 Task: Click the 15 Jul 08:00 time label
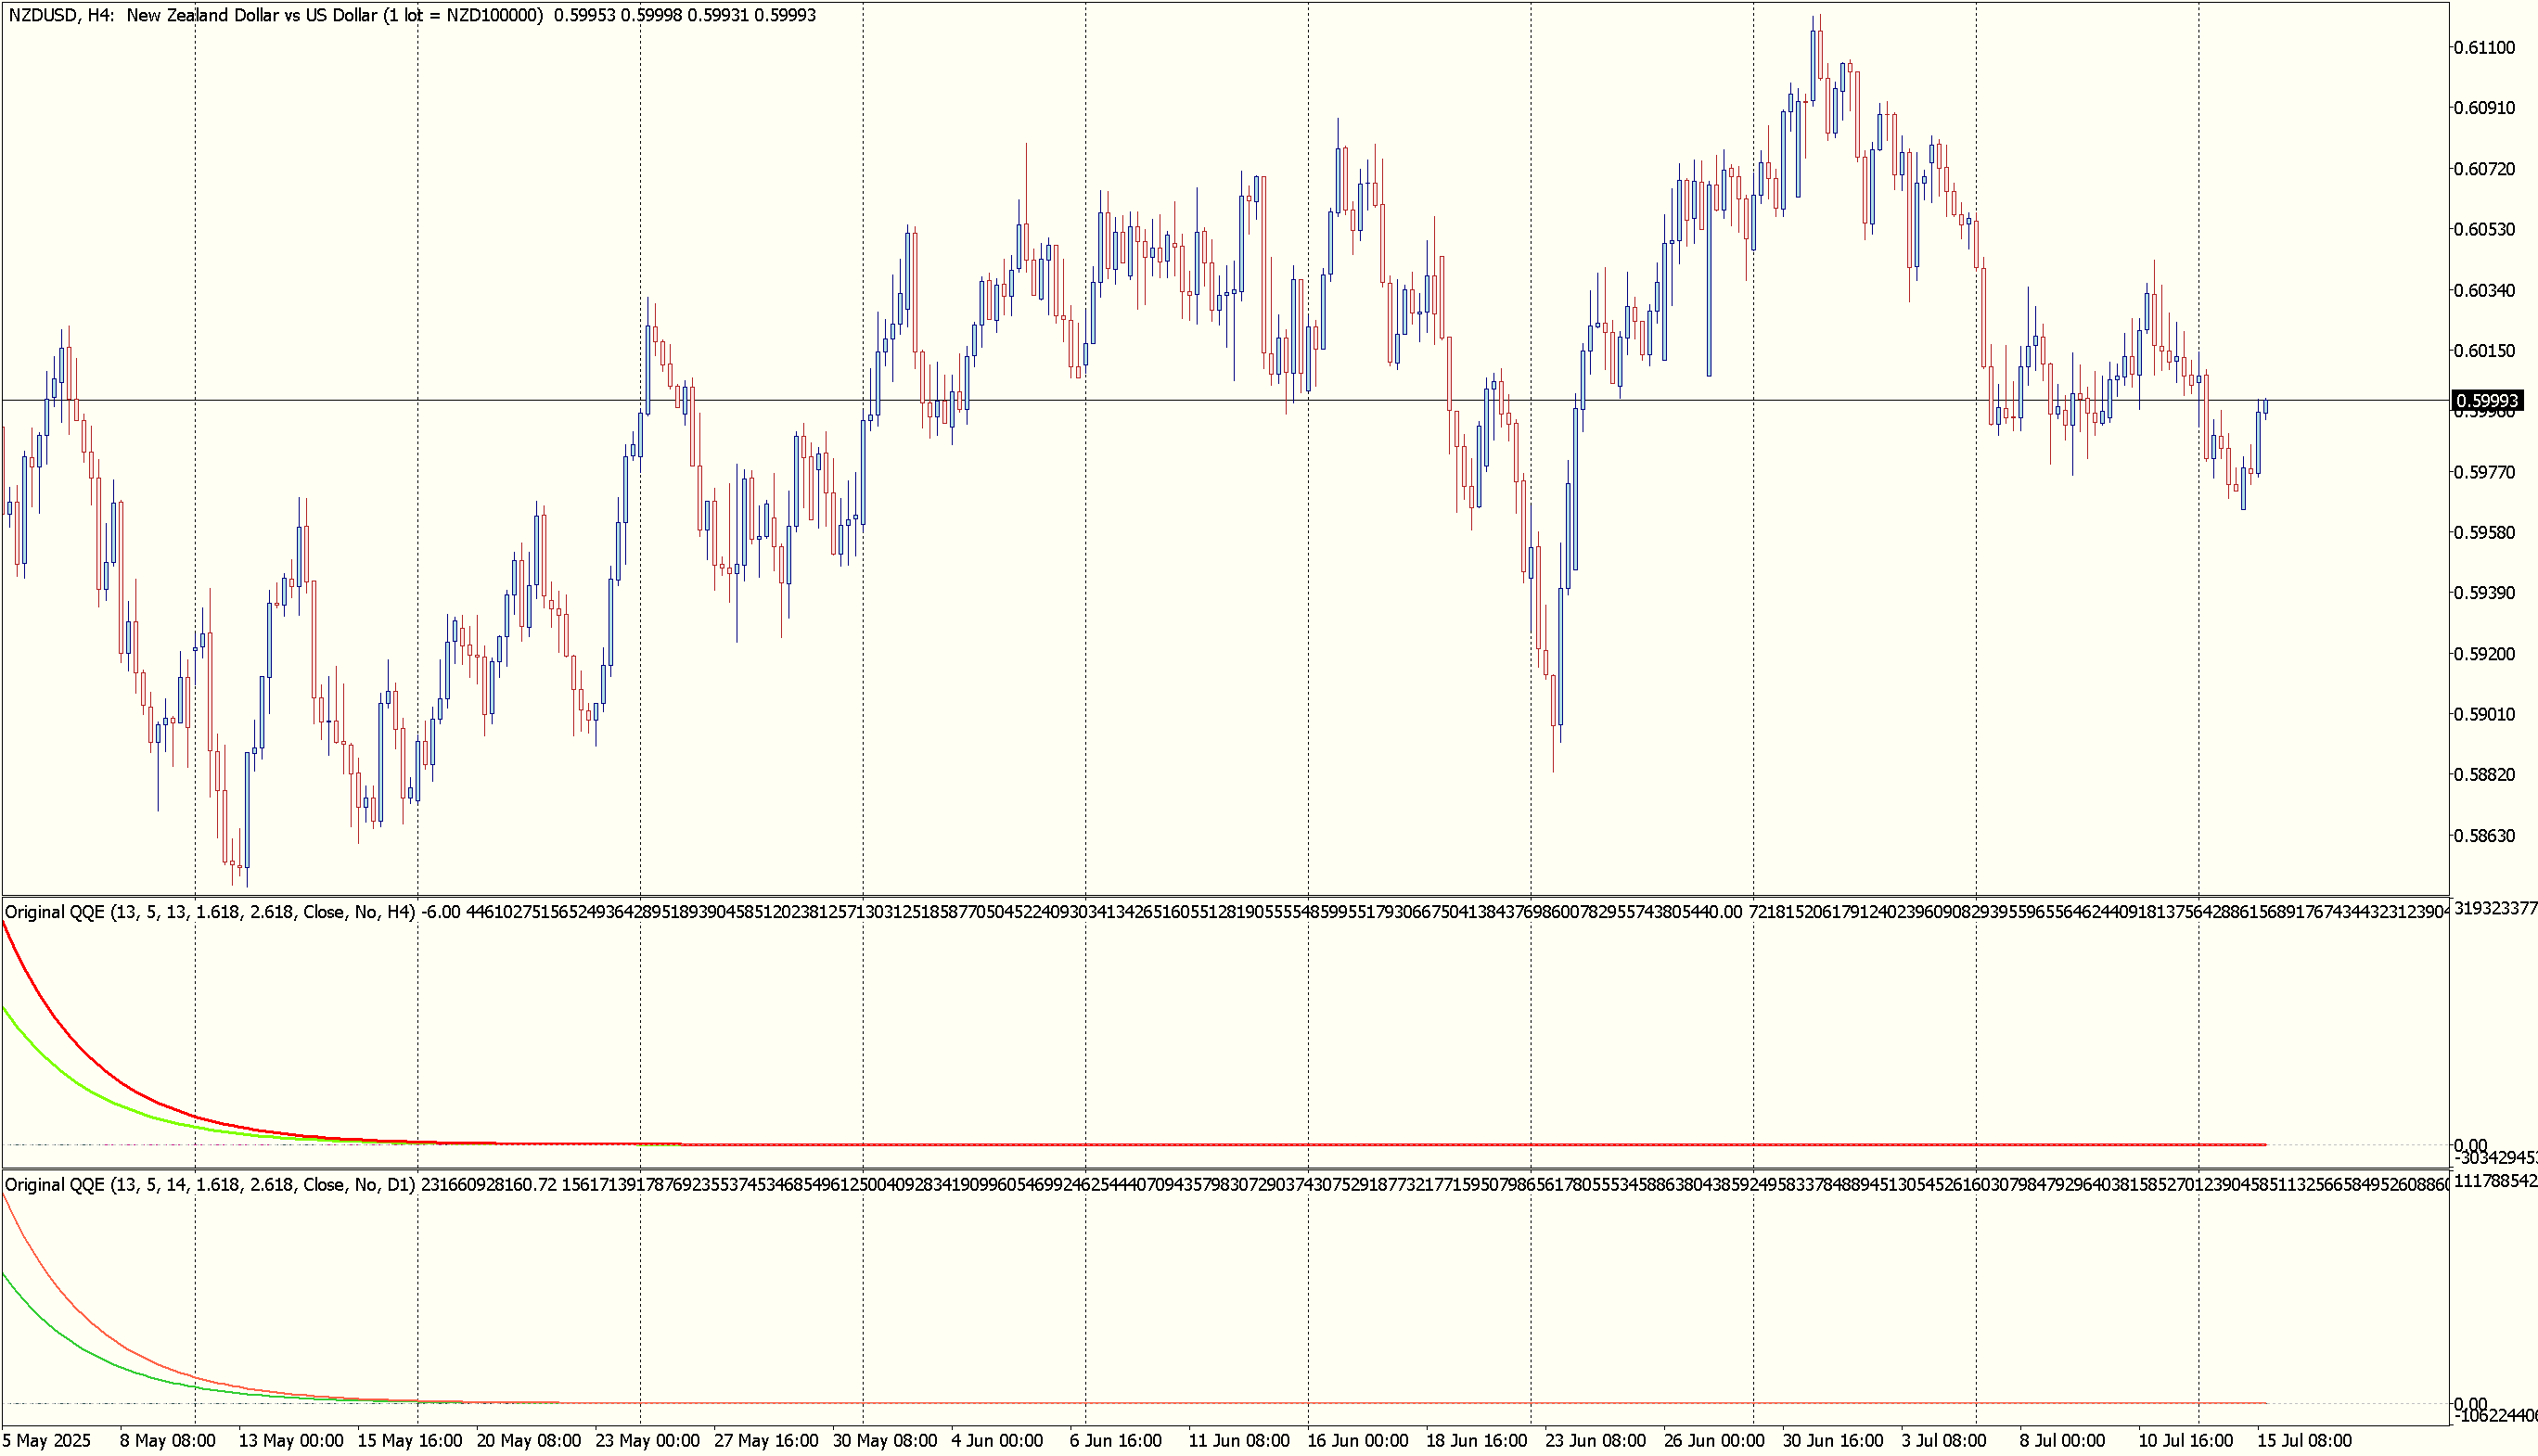point(2304,1441)
